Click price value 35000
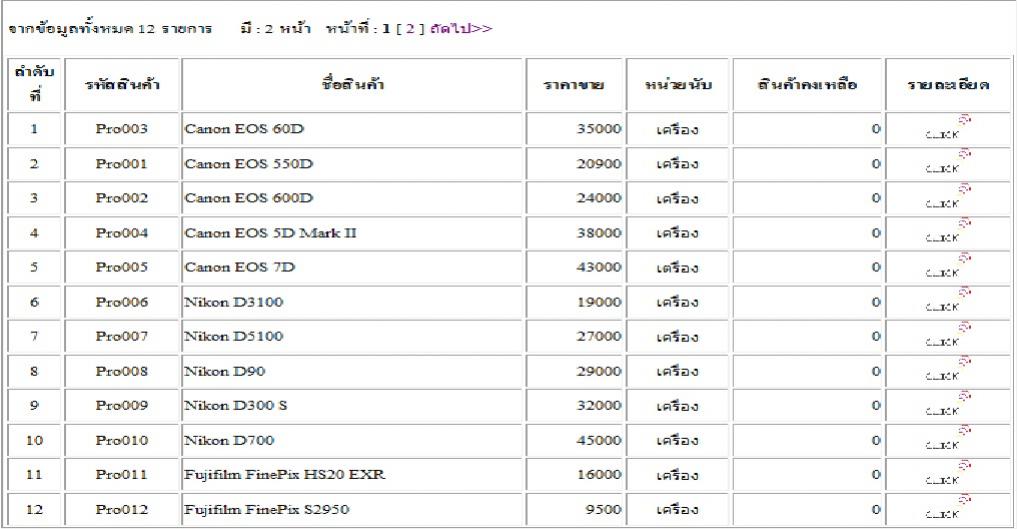The width and height of the screenshot is (1019, 529). [x=599, y=129]
